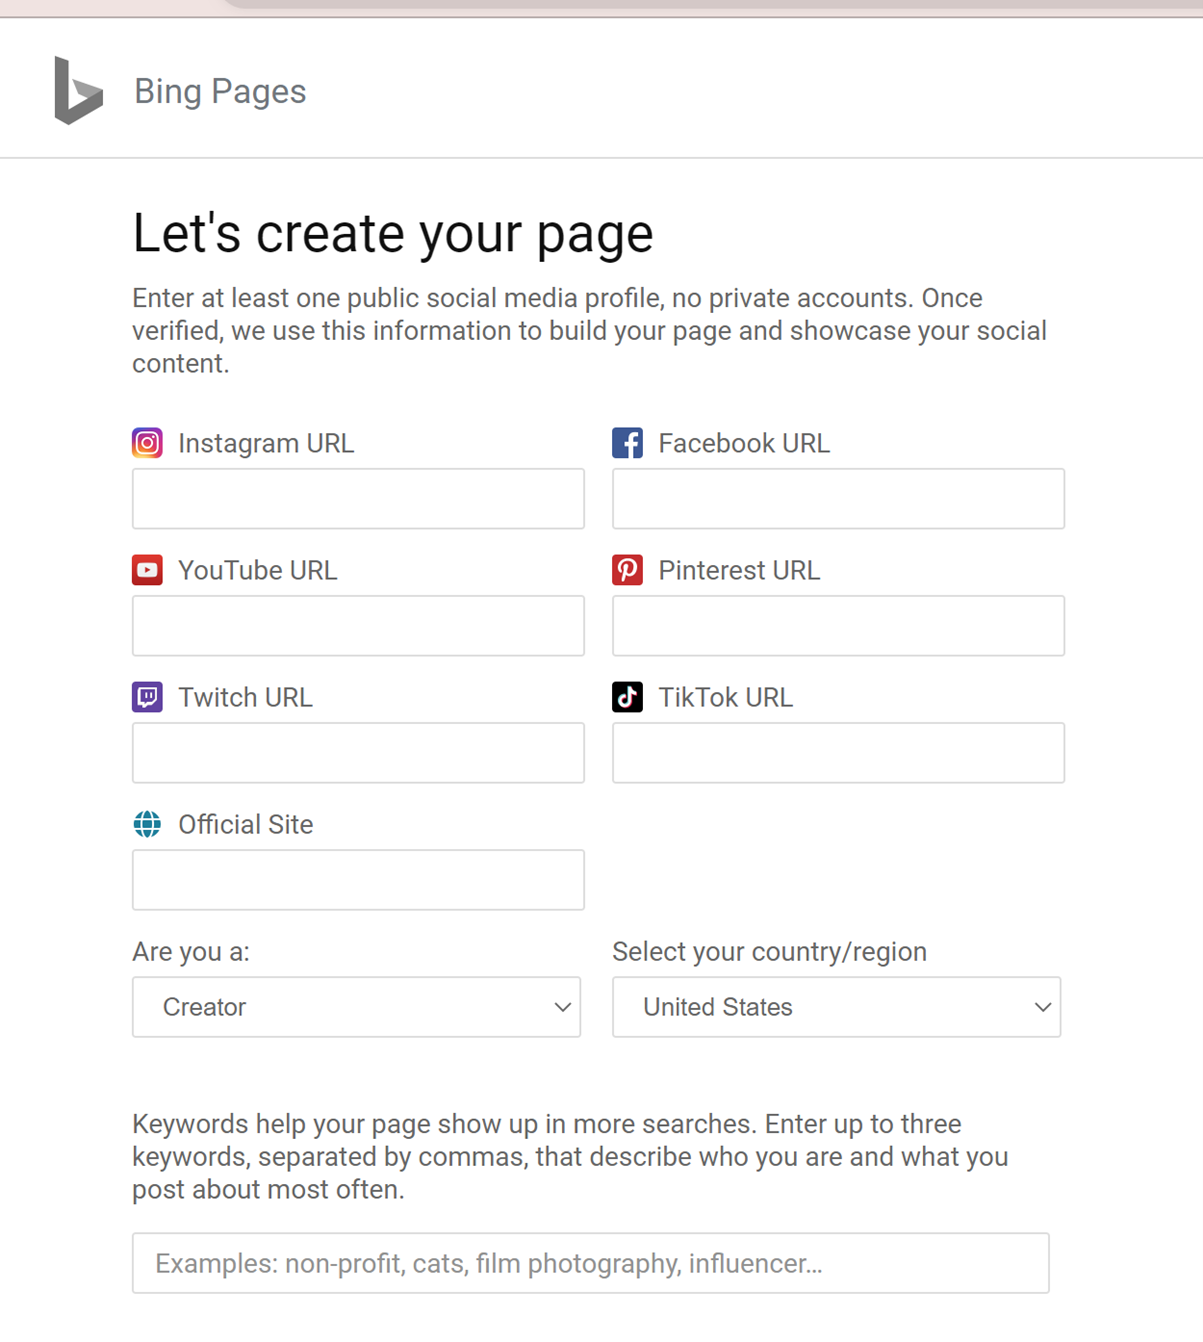Expand the country/region United States dropdown

pos(836,1007)
